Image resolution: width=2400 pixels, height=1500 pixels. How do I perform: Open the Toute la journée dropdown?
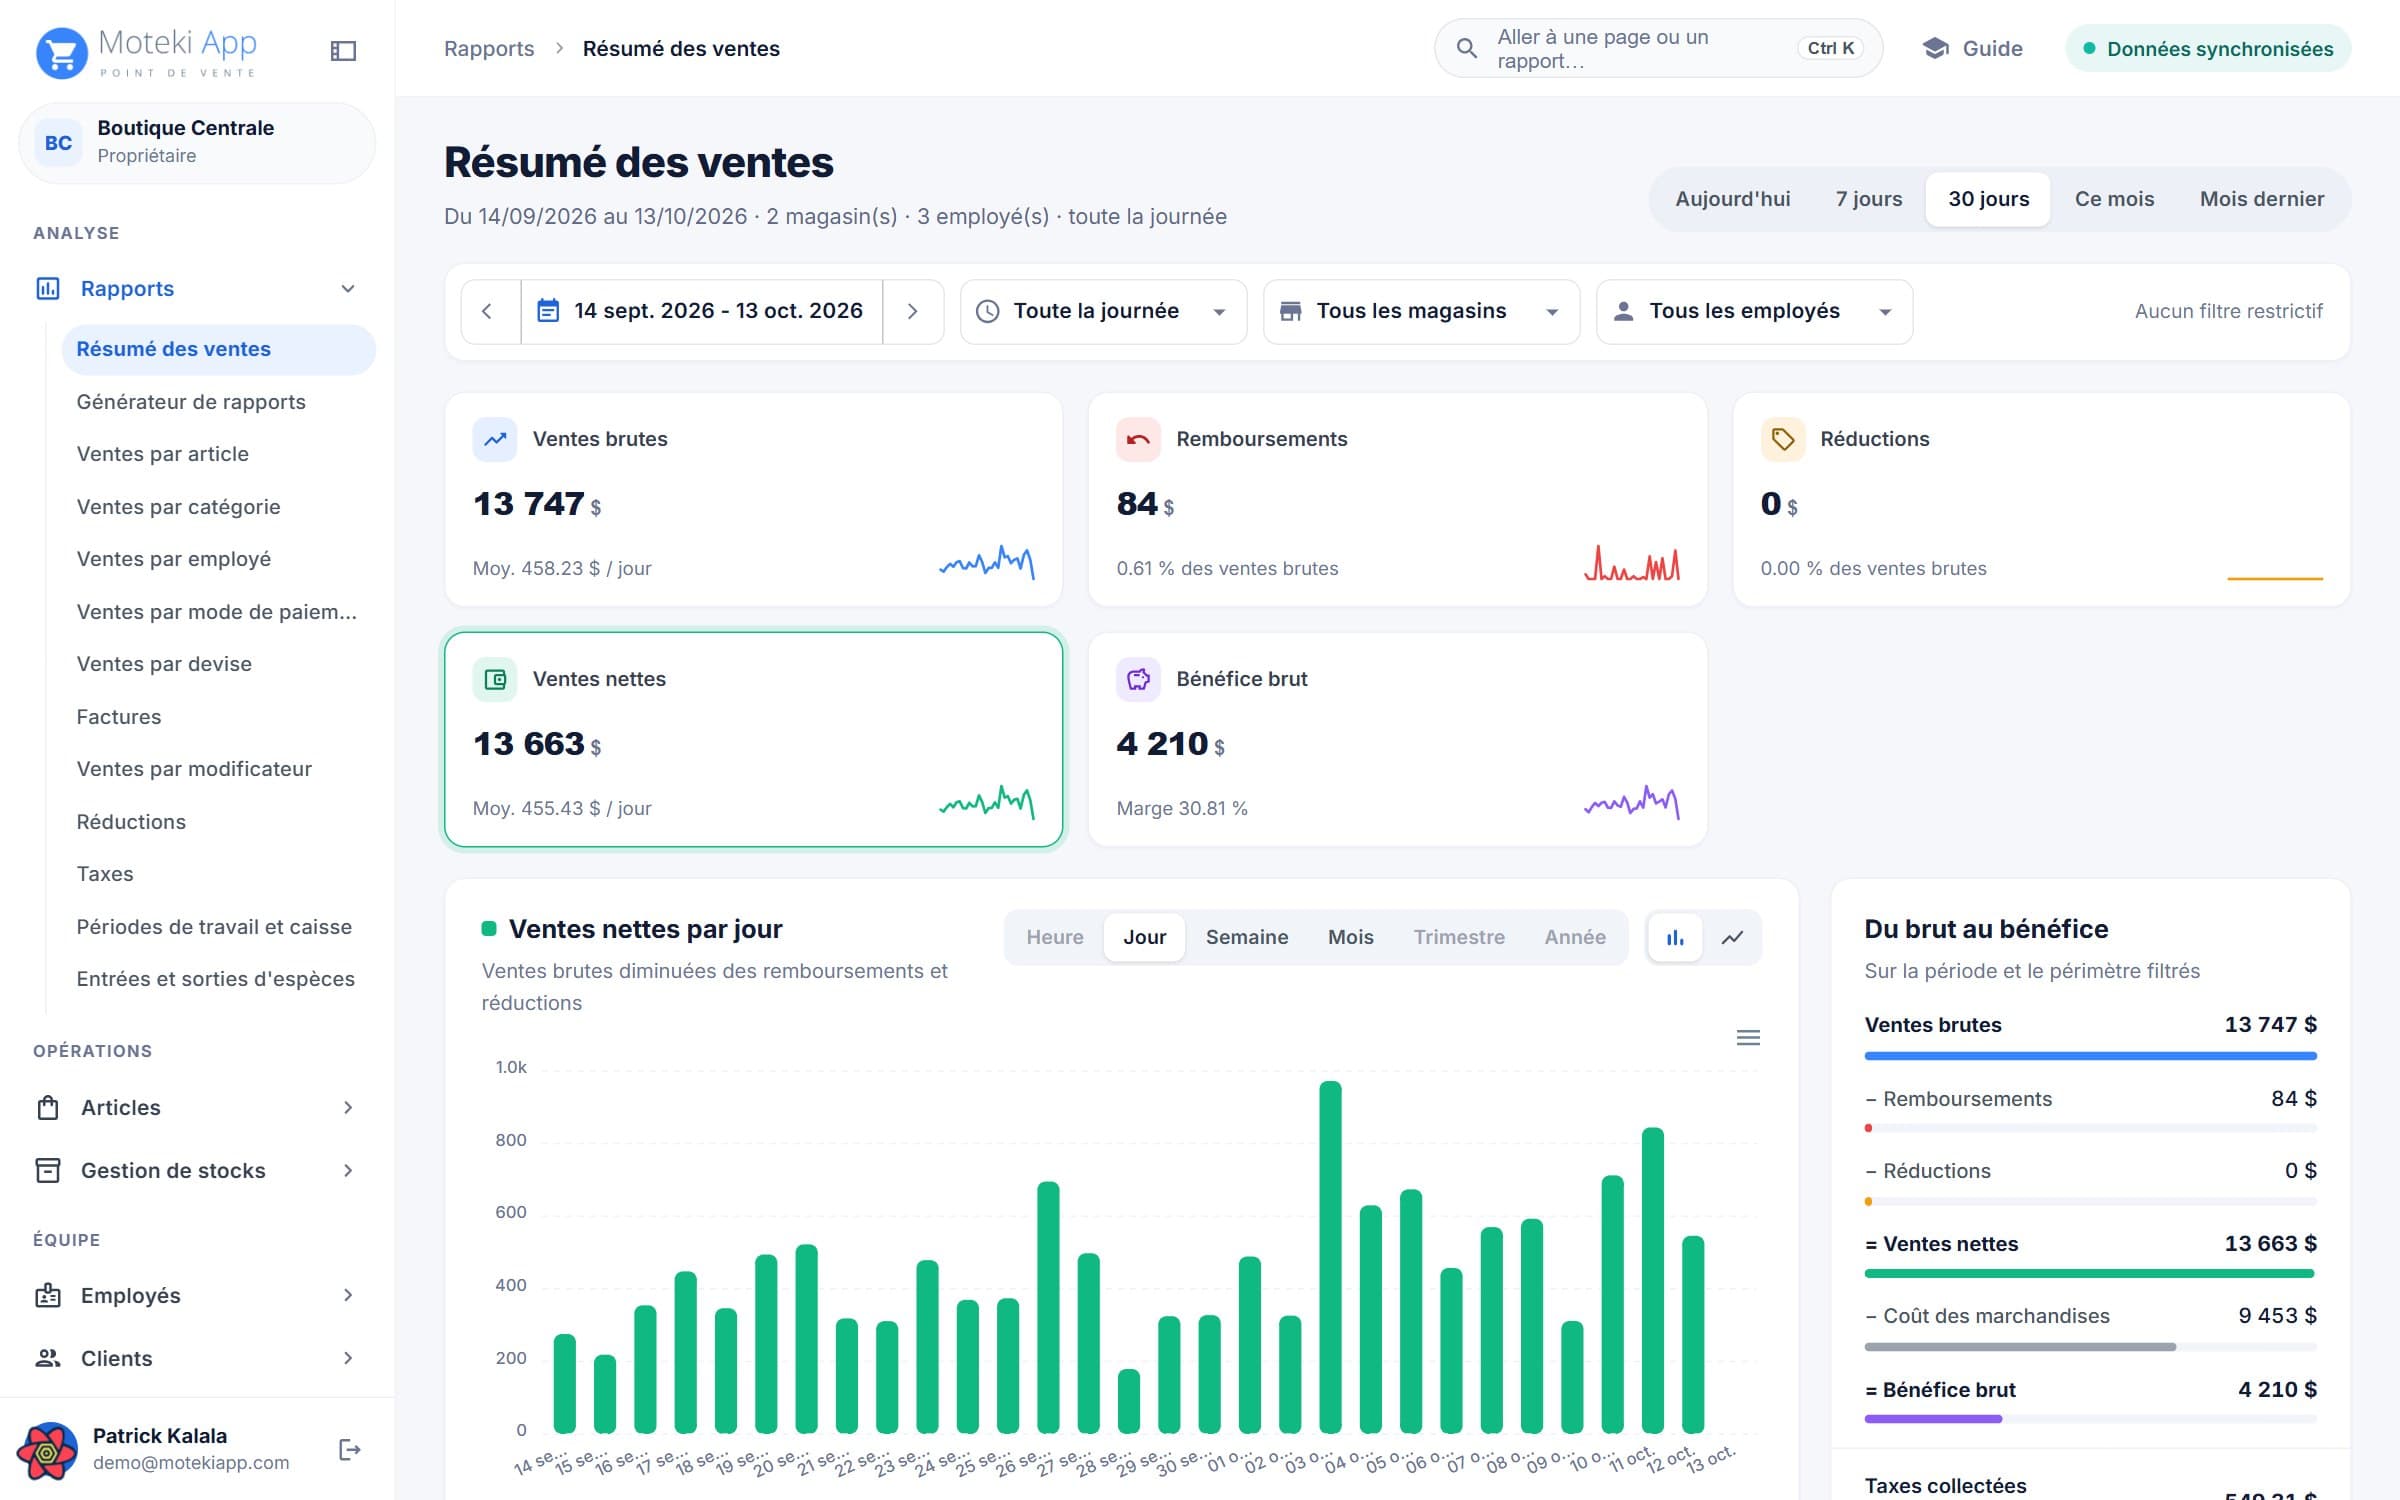click(x=1103, y=311)
